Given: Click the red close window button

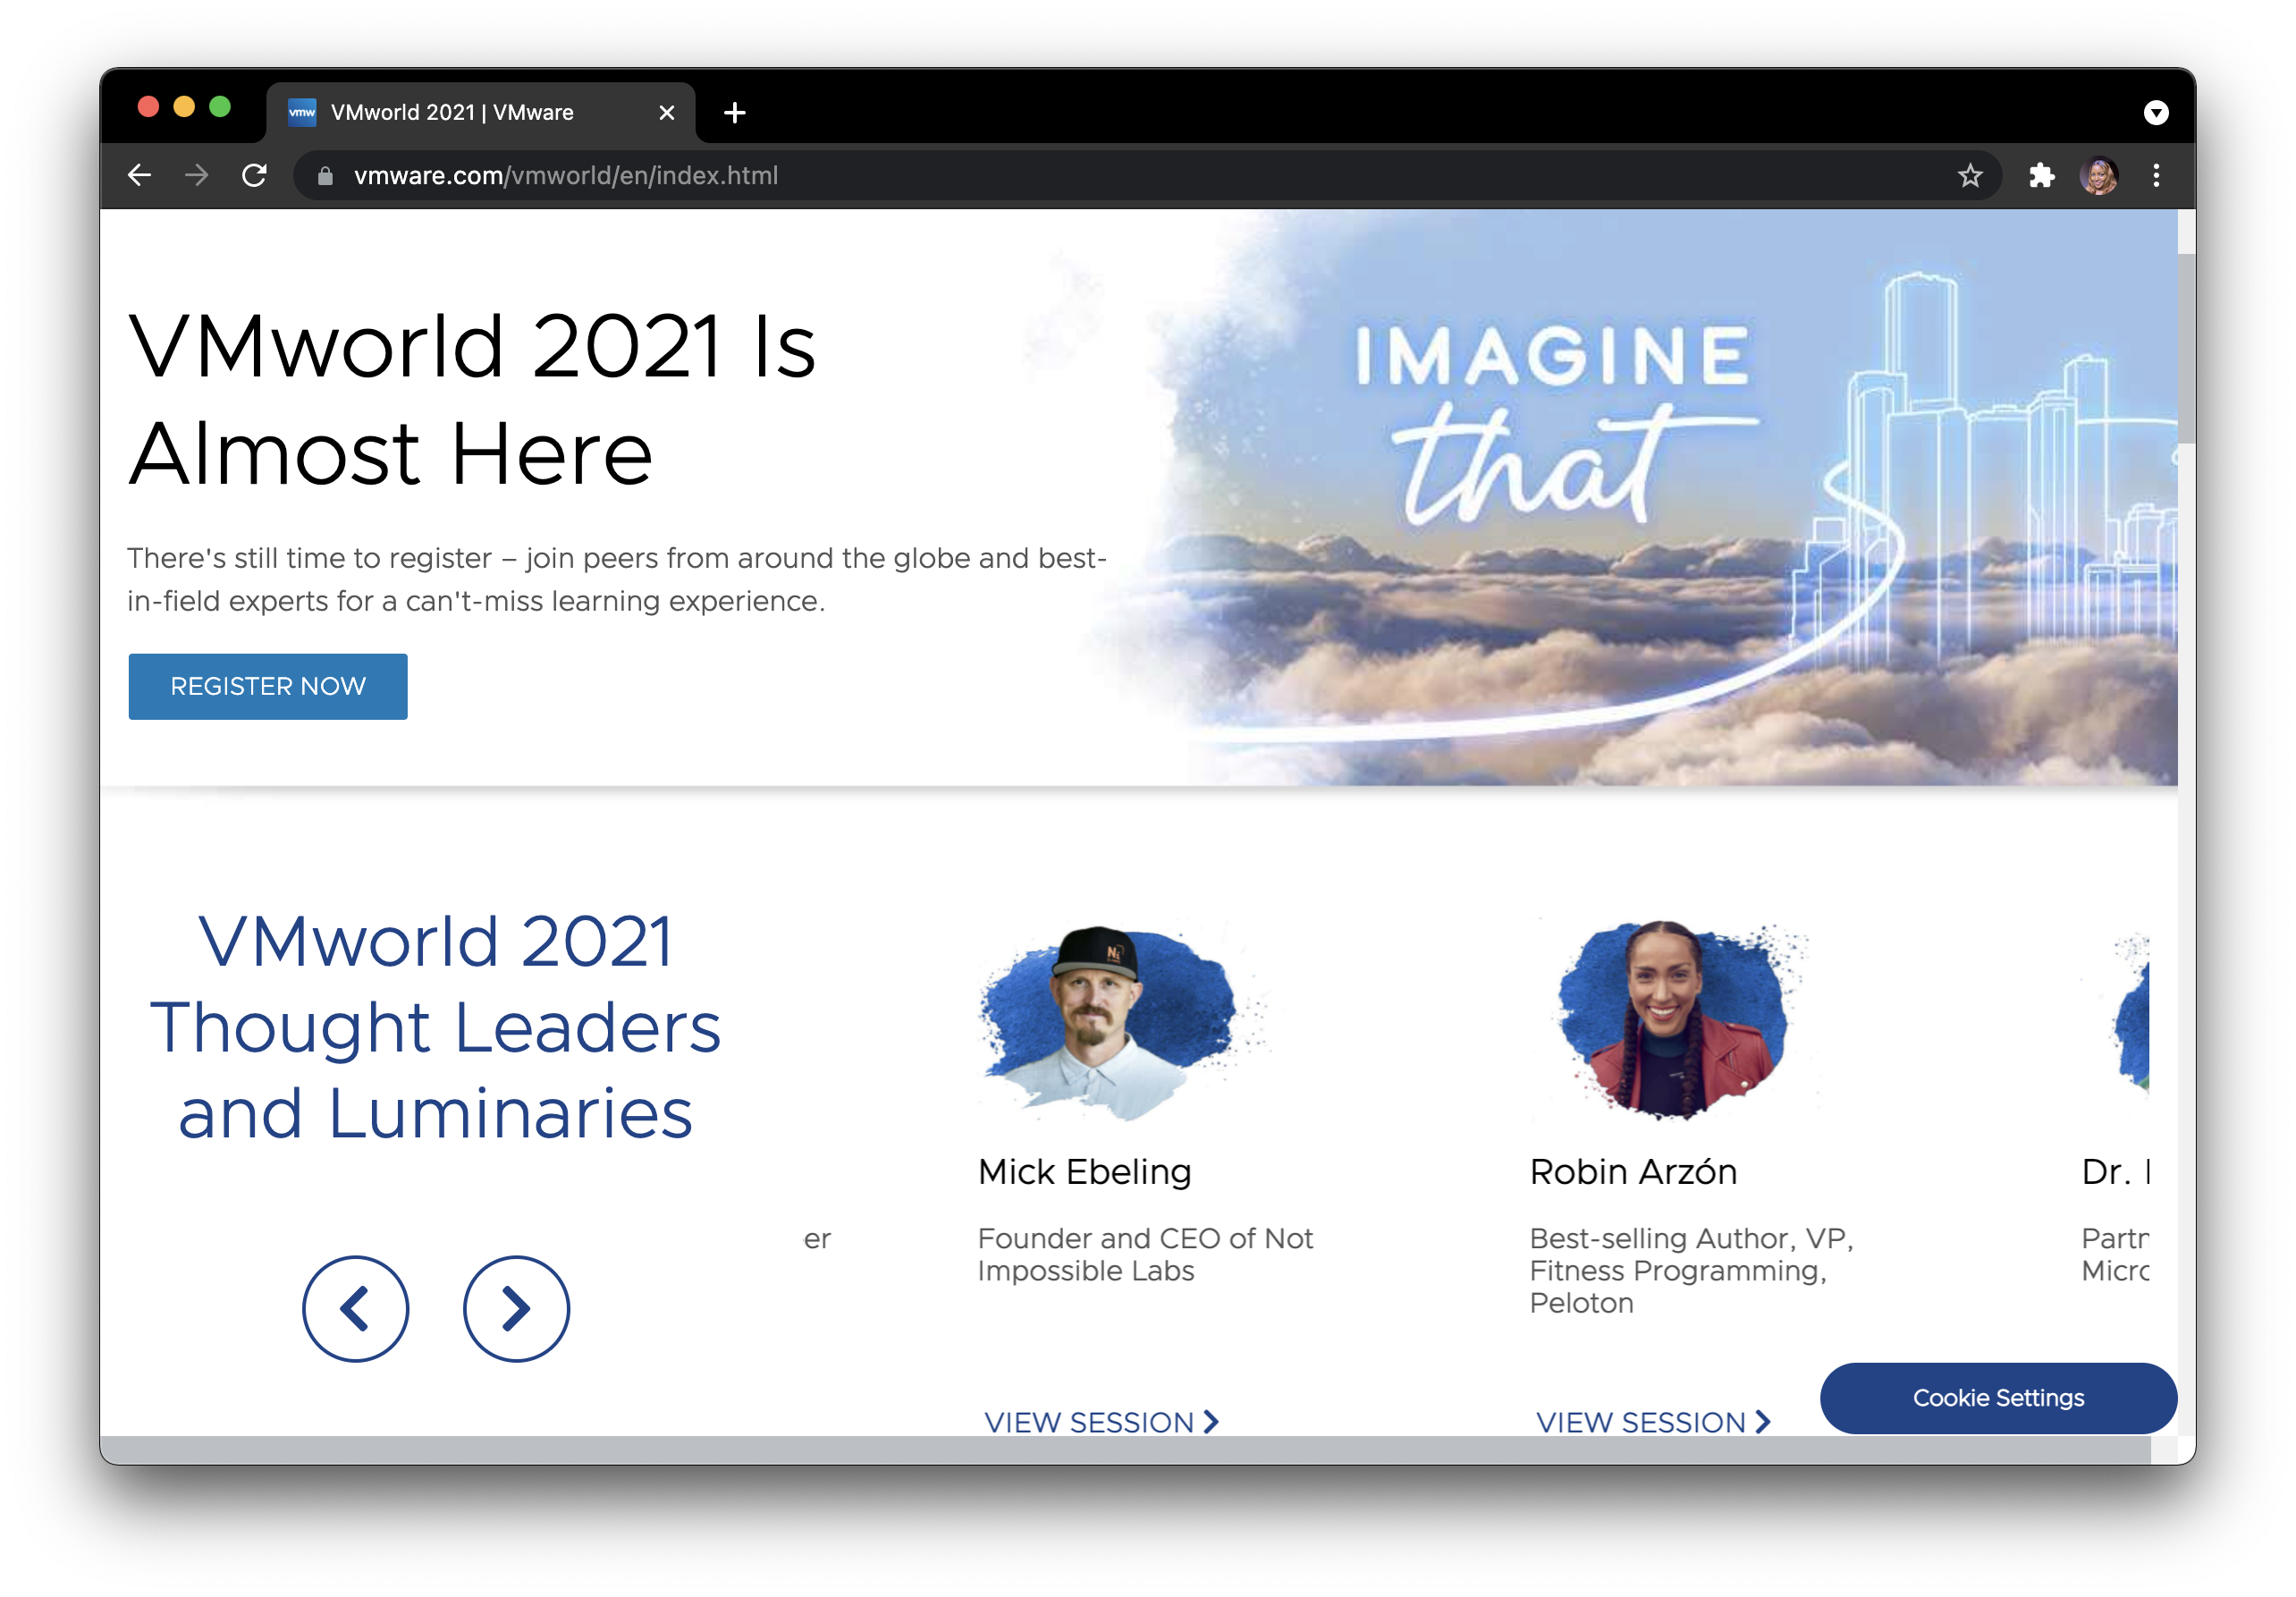Looking at the screenshot, I should point(148,107).
